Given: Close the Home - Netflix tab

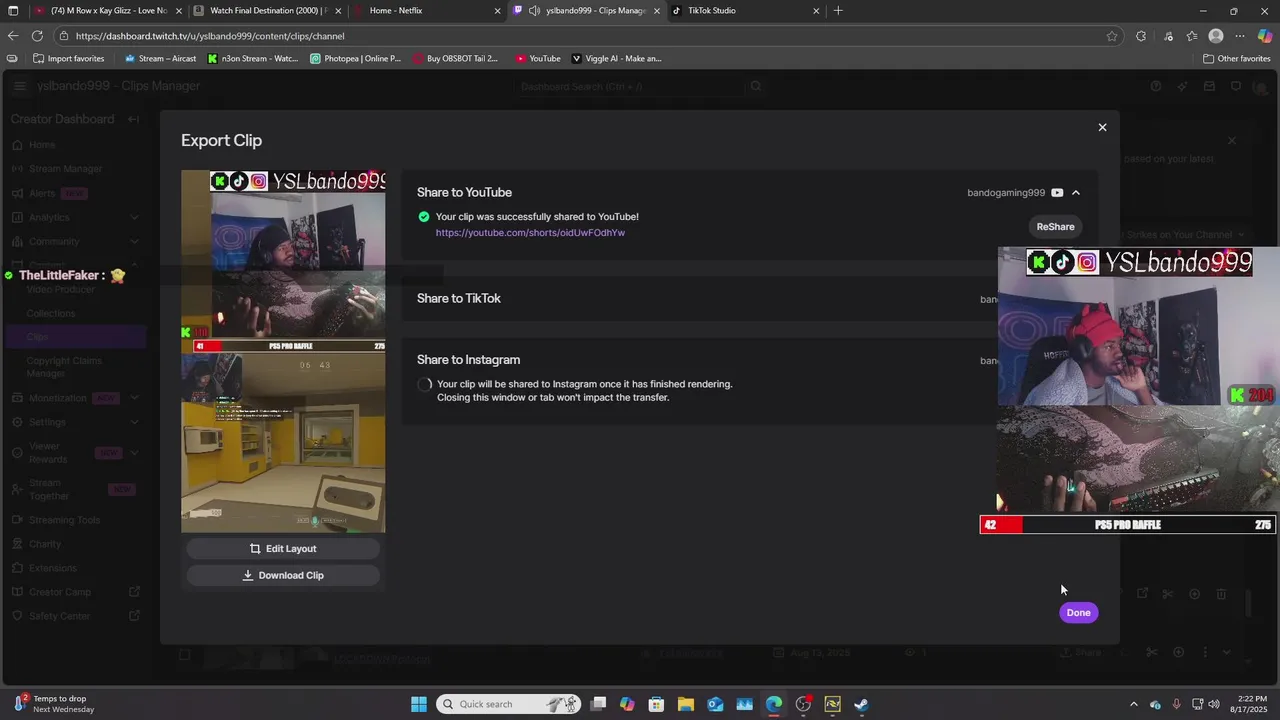Looking at the screenshot, I should 497,11.
